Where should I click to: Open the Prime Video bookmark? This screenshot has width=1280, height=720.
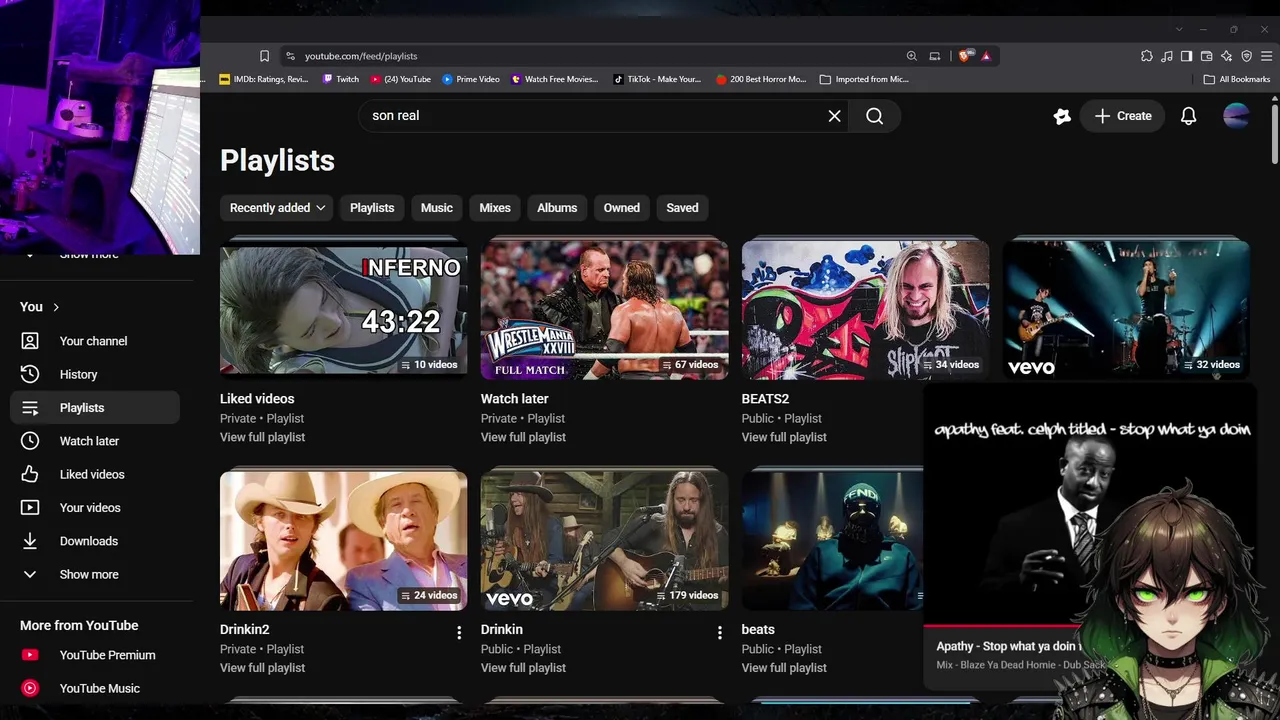[471, 79]
